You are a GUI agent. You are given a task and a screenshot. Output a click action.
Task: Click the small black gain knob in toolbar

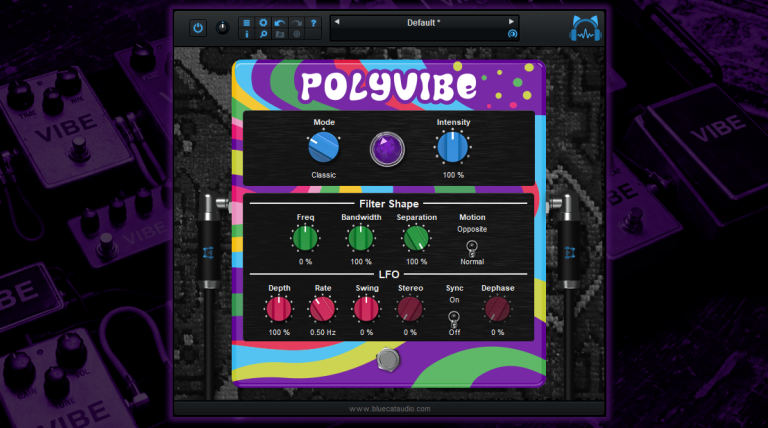point(222,28)
